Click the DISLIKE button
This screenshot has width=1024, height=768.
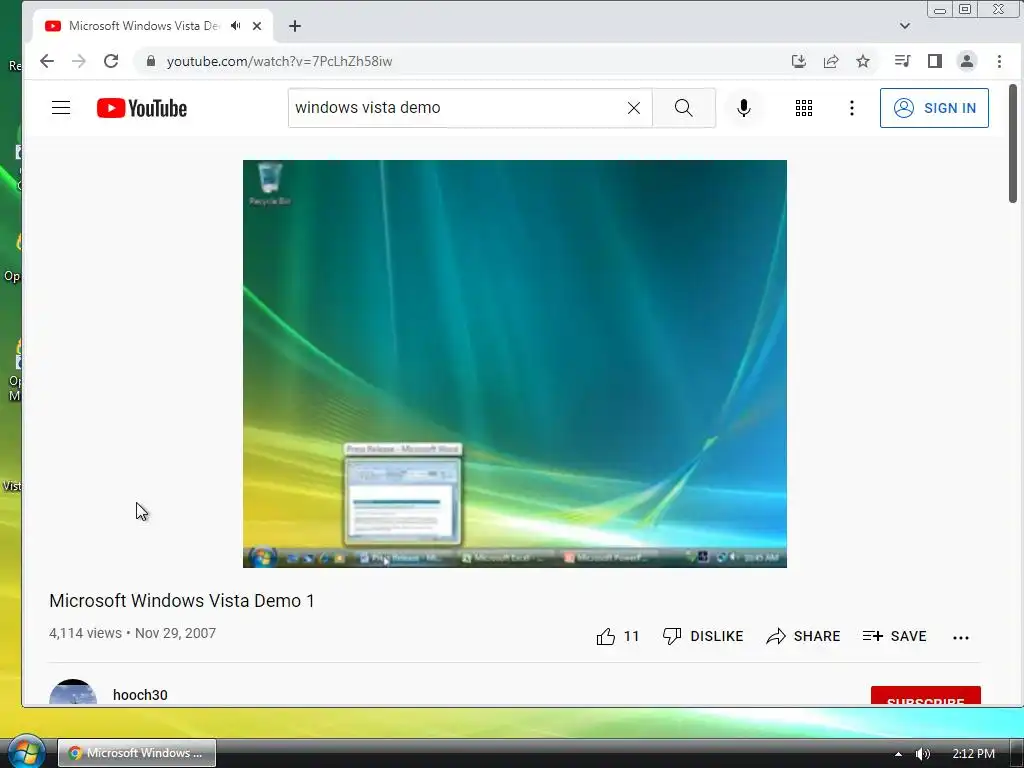pyautogui.click(x=703, y=636)
